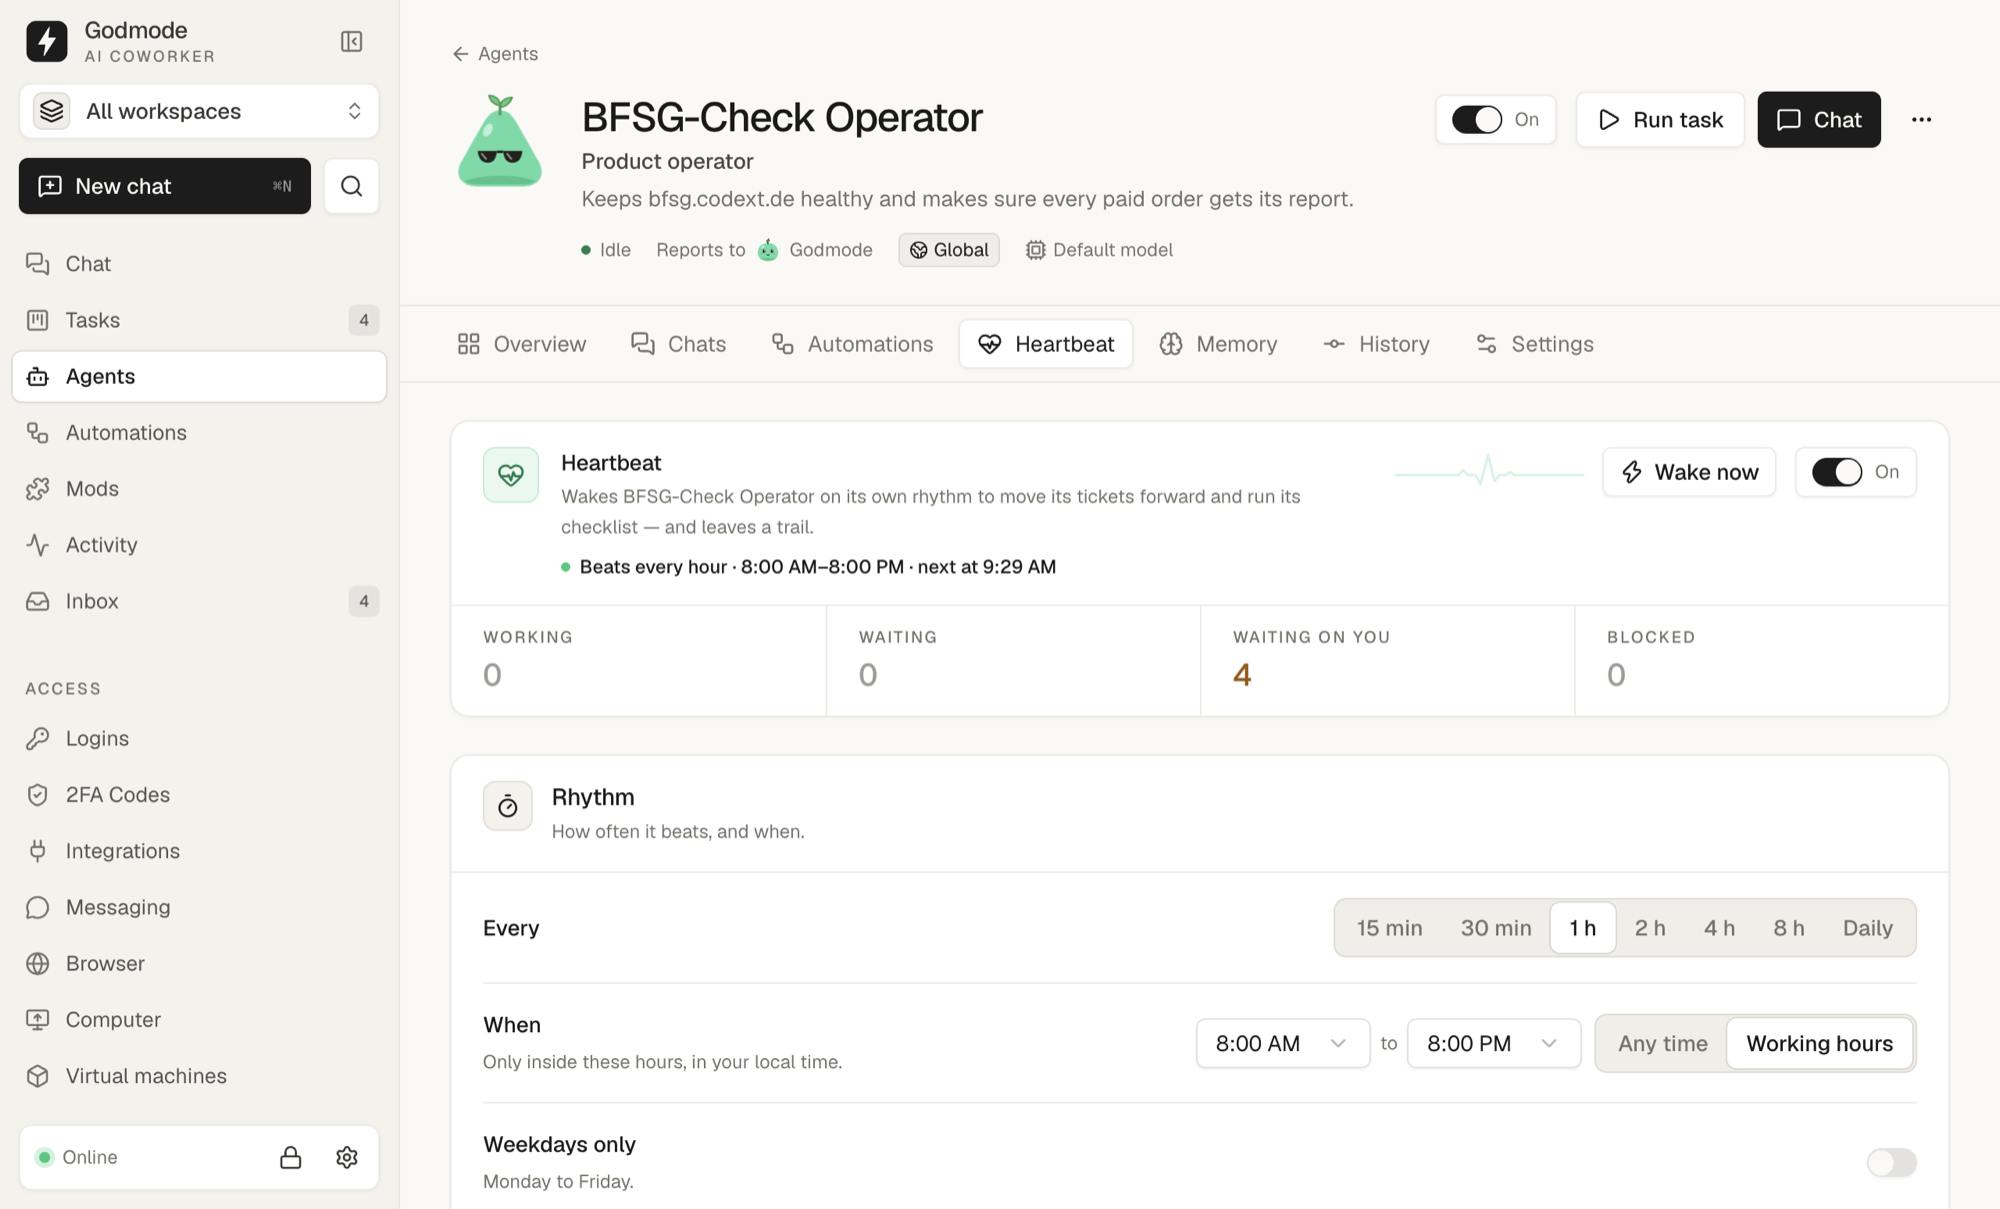Screen dimensions: 2000x1209
Task: Collapse the sidebar with the panel icon
Action: pos(351,41)
